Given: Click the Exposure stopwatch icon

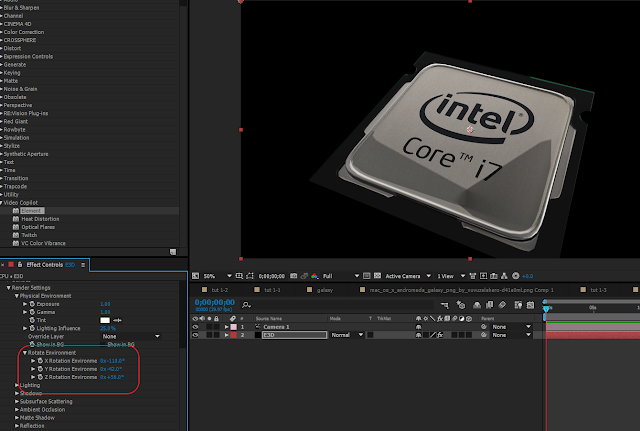Looking at the screenshot, I should tap(32, 304).
